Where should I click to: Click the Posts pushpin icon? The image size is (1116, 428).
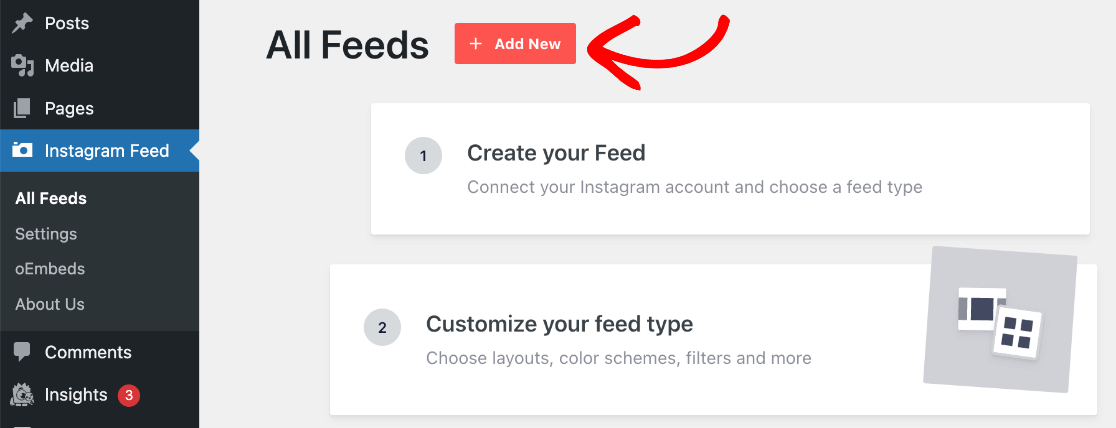22,23
